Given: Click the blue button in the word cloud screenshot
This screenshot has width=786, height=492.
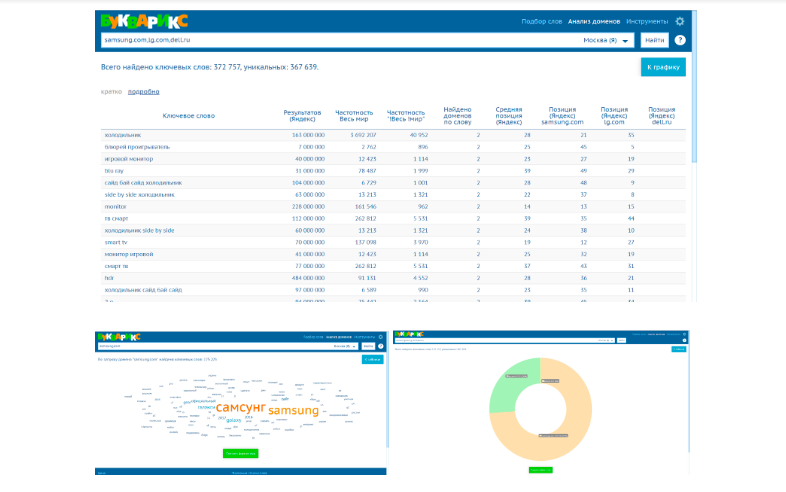Looking at the screenshot, I should [372, 360].
